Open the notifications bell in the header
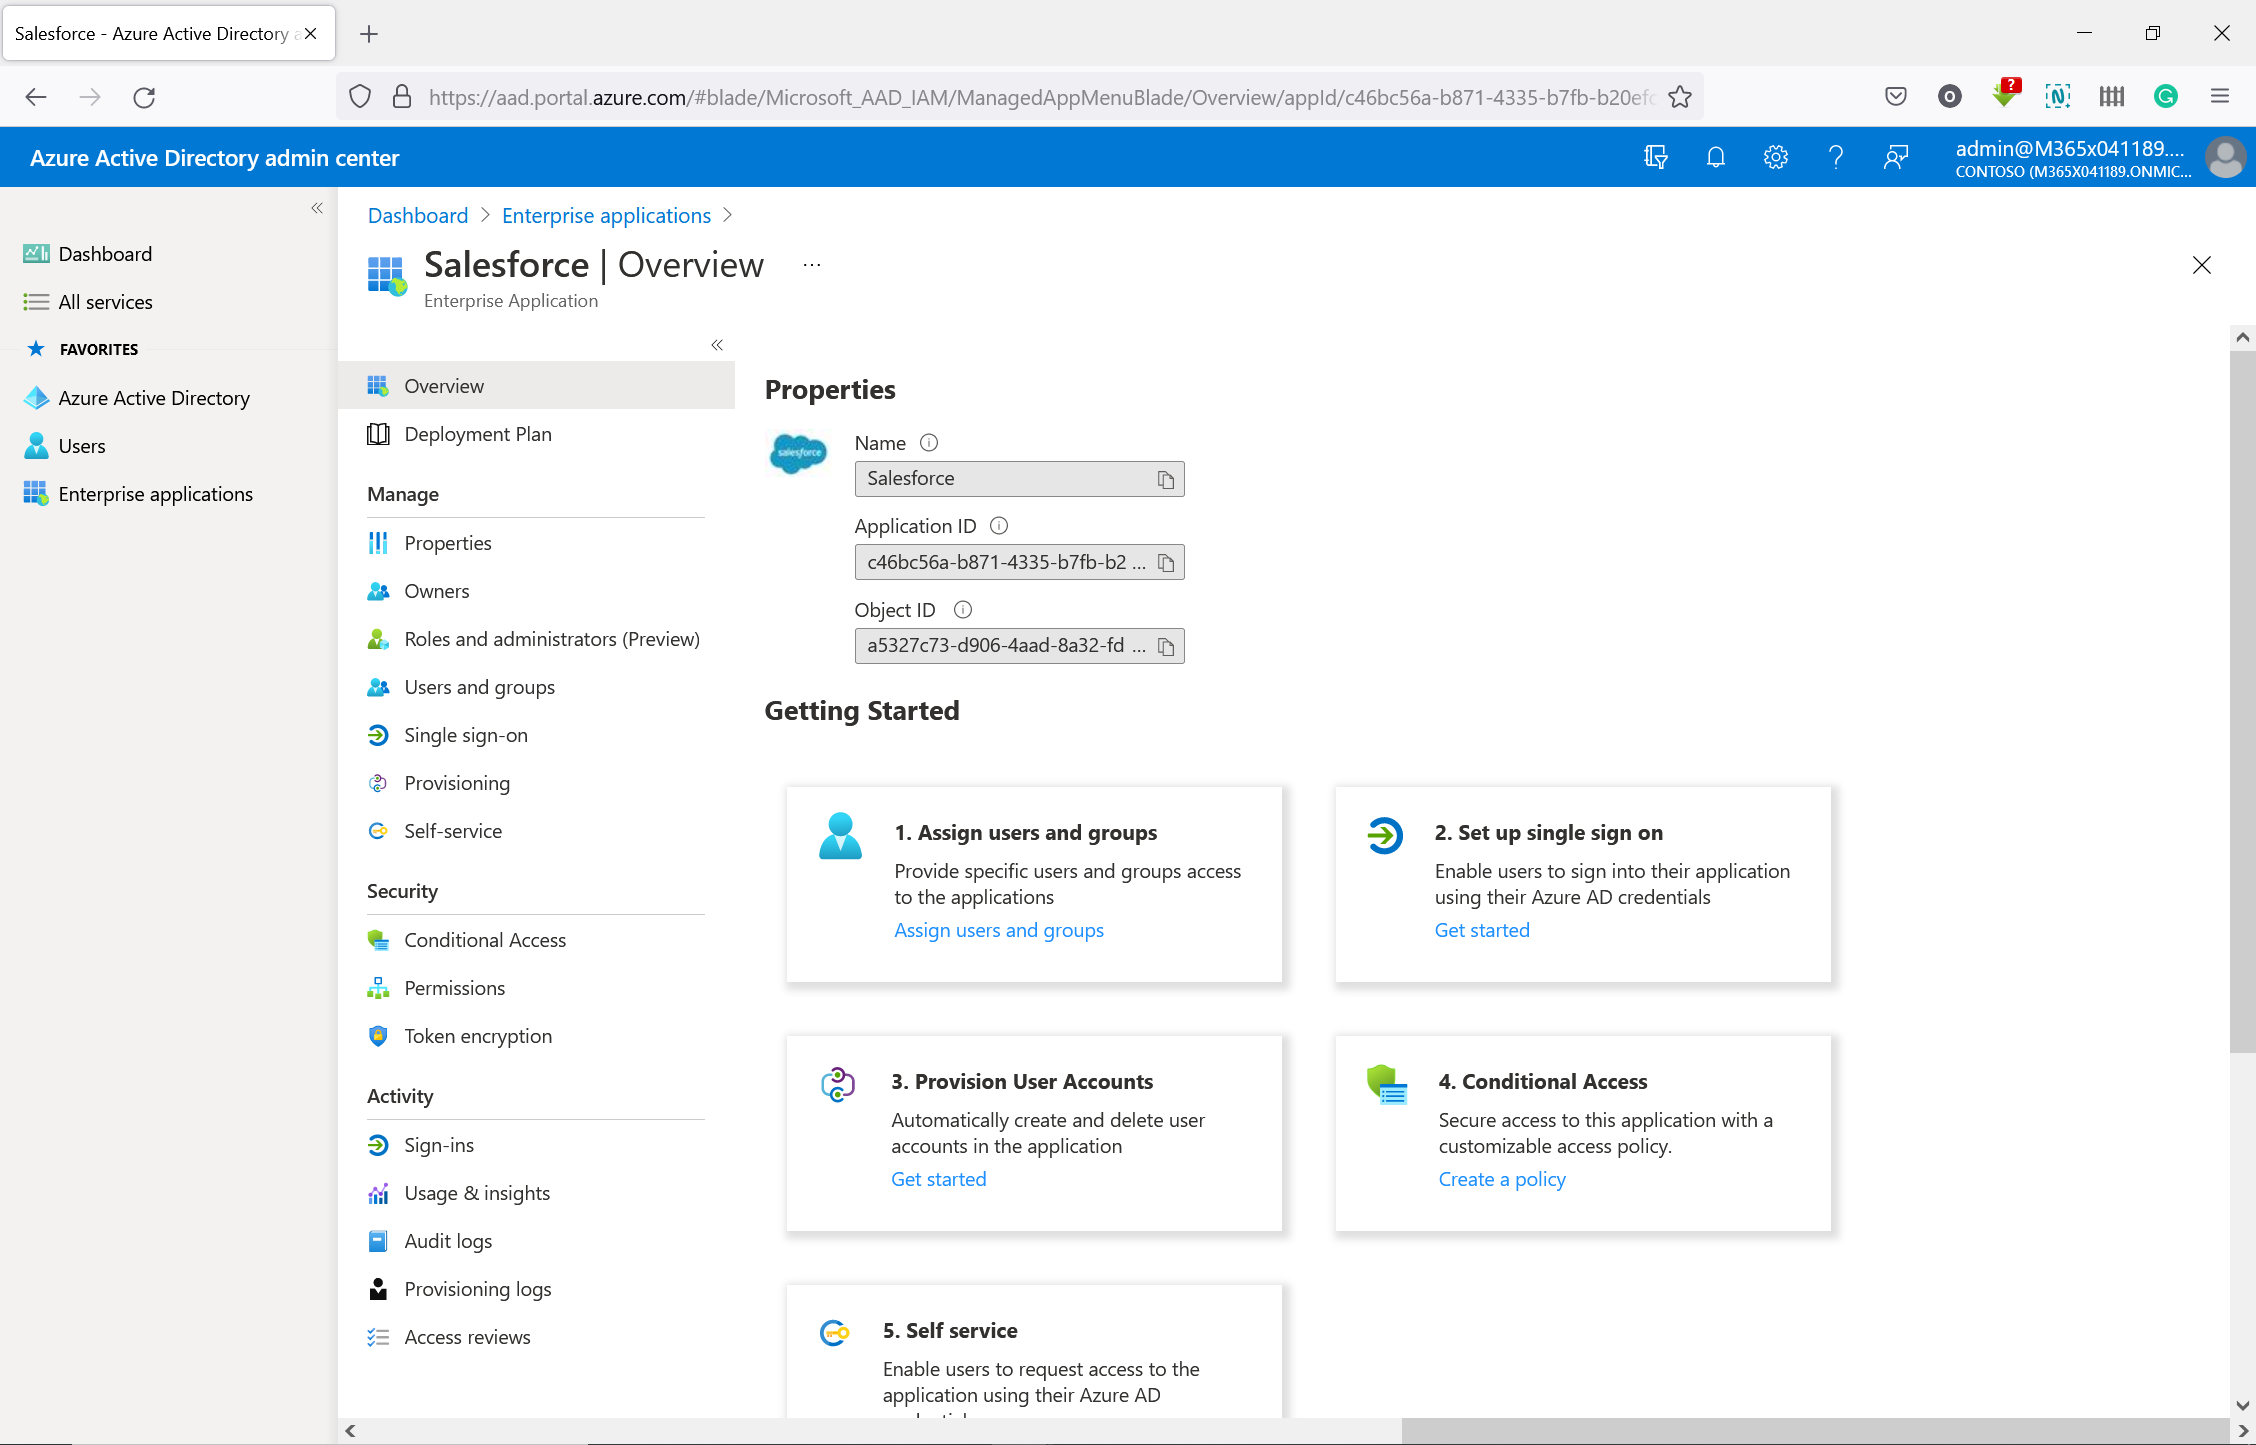This screenshot has height=1445, width=2256. click(1716, 157)
